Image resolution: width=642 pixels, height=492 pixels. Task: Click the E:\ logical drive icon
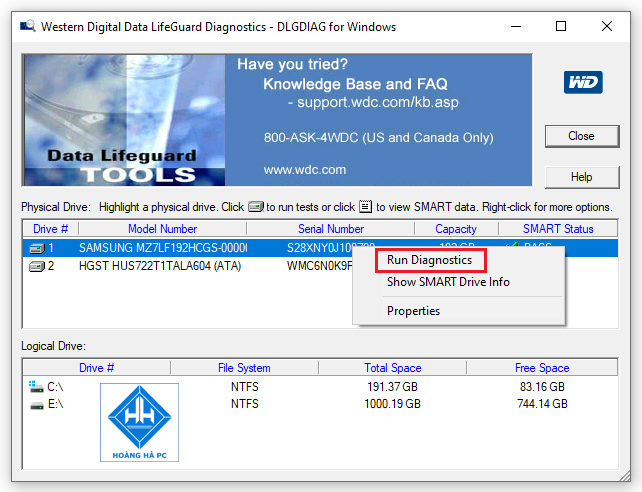[x=37, y=405]
